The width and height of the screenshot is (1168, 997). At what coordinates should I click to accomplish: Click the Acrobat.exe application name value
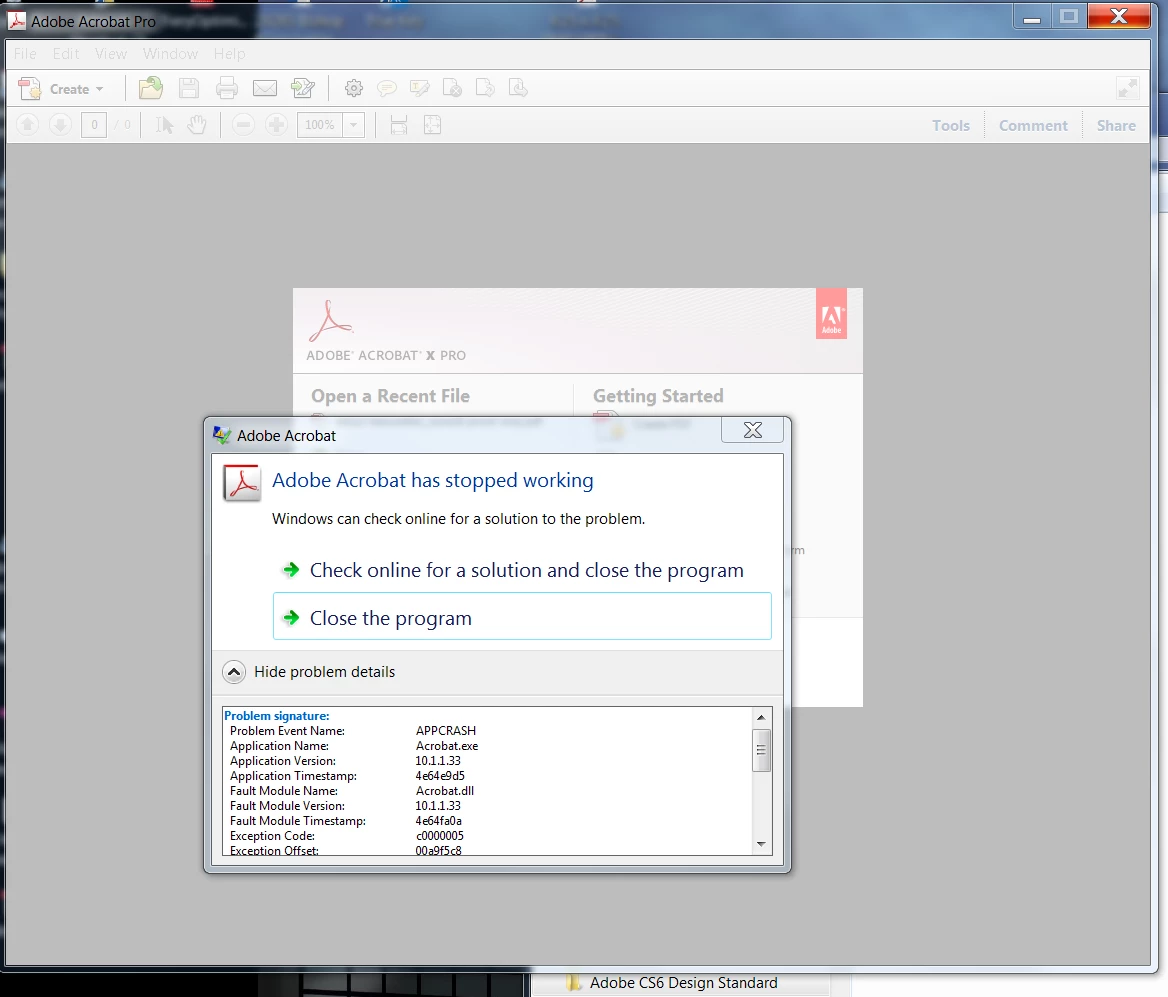click(x=447, y=746)
